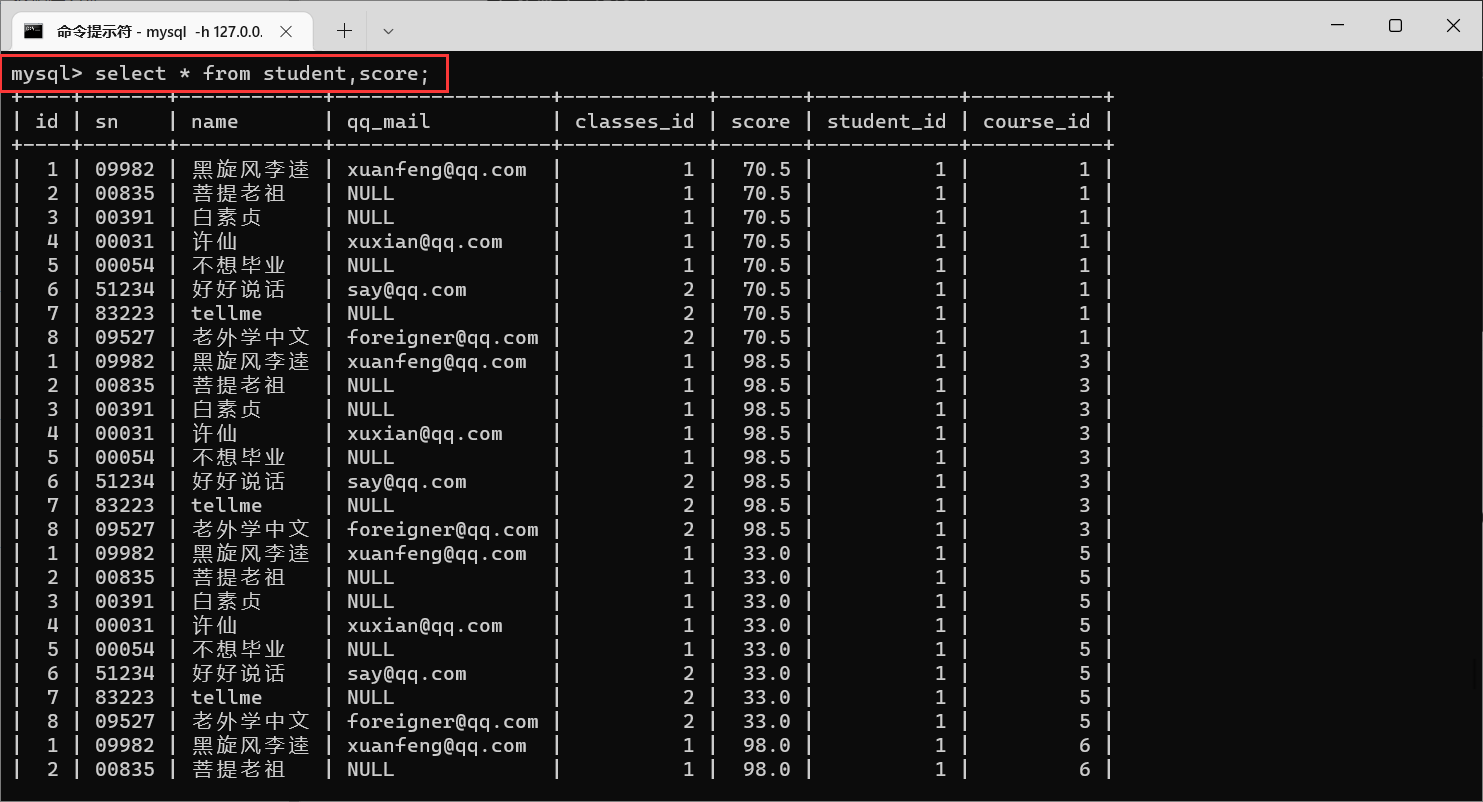
Task: Click the 'course_id' column header
Action: 1037,122
